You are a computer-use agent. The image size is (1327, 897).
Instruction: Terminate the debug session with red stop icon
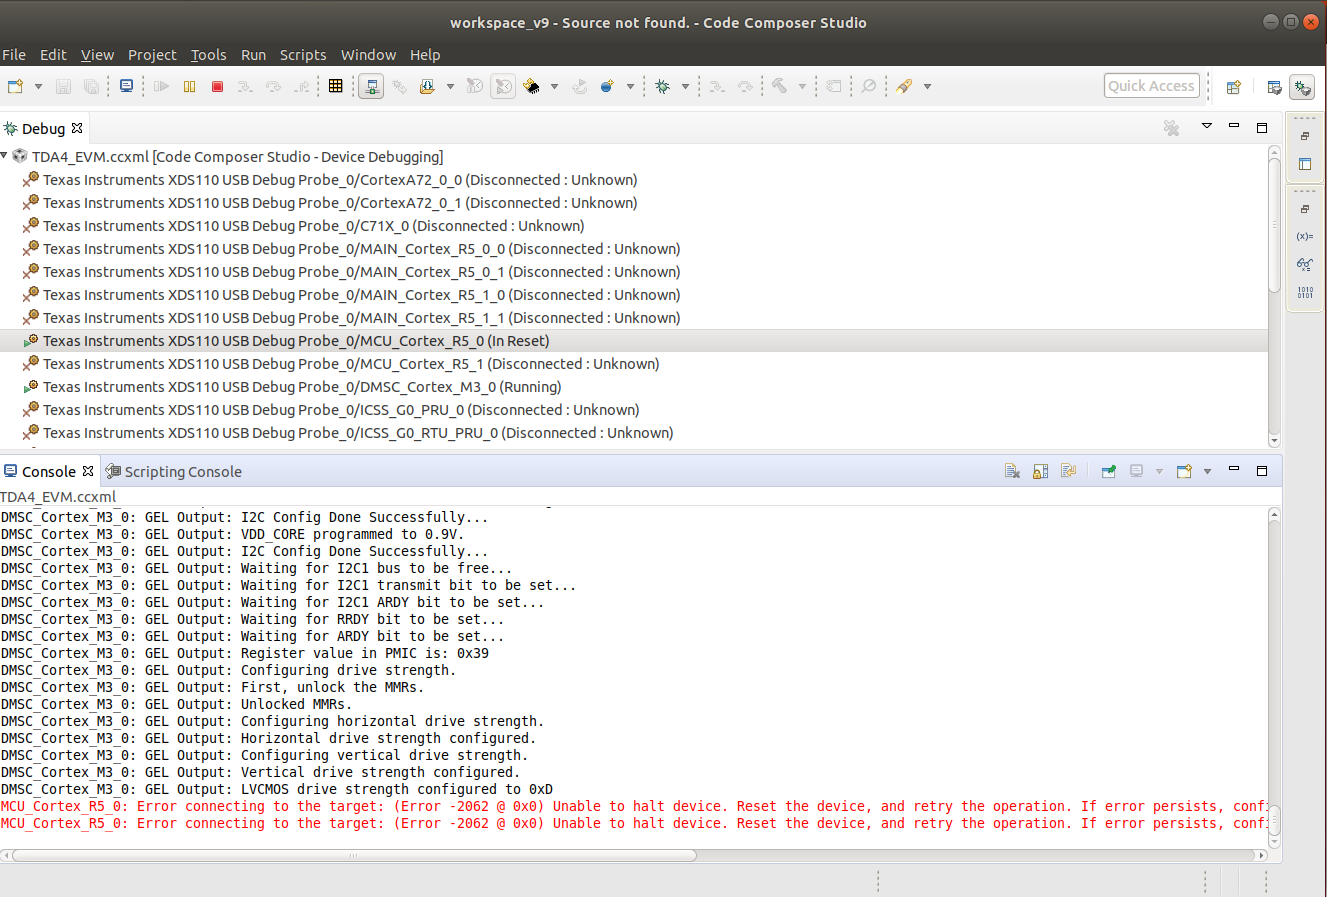217,87
